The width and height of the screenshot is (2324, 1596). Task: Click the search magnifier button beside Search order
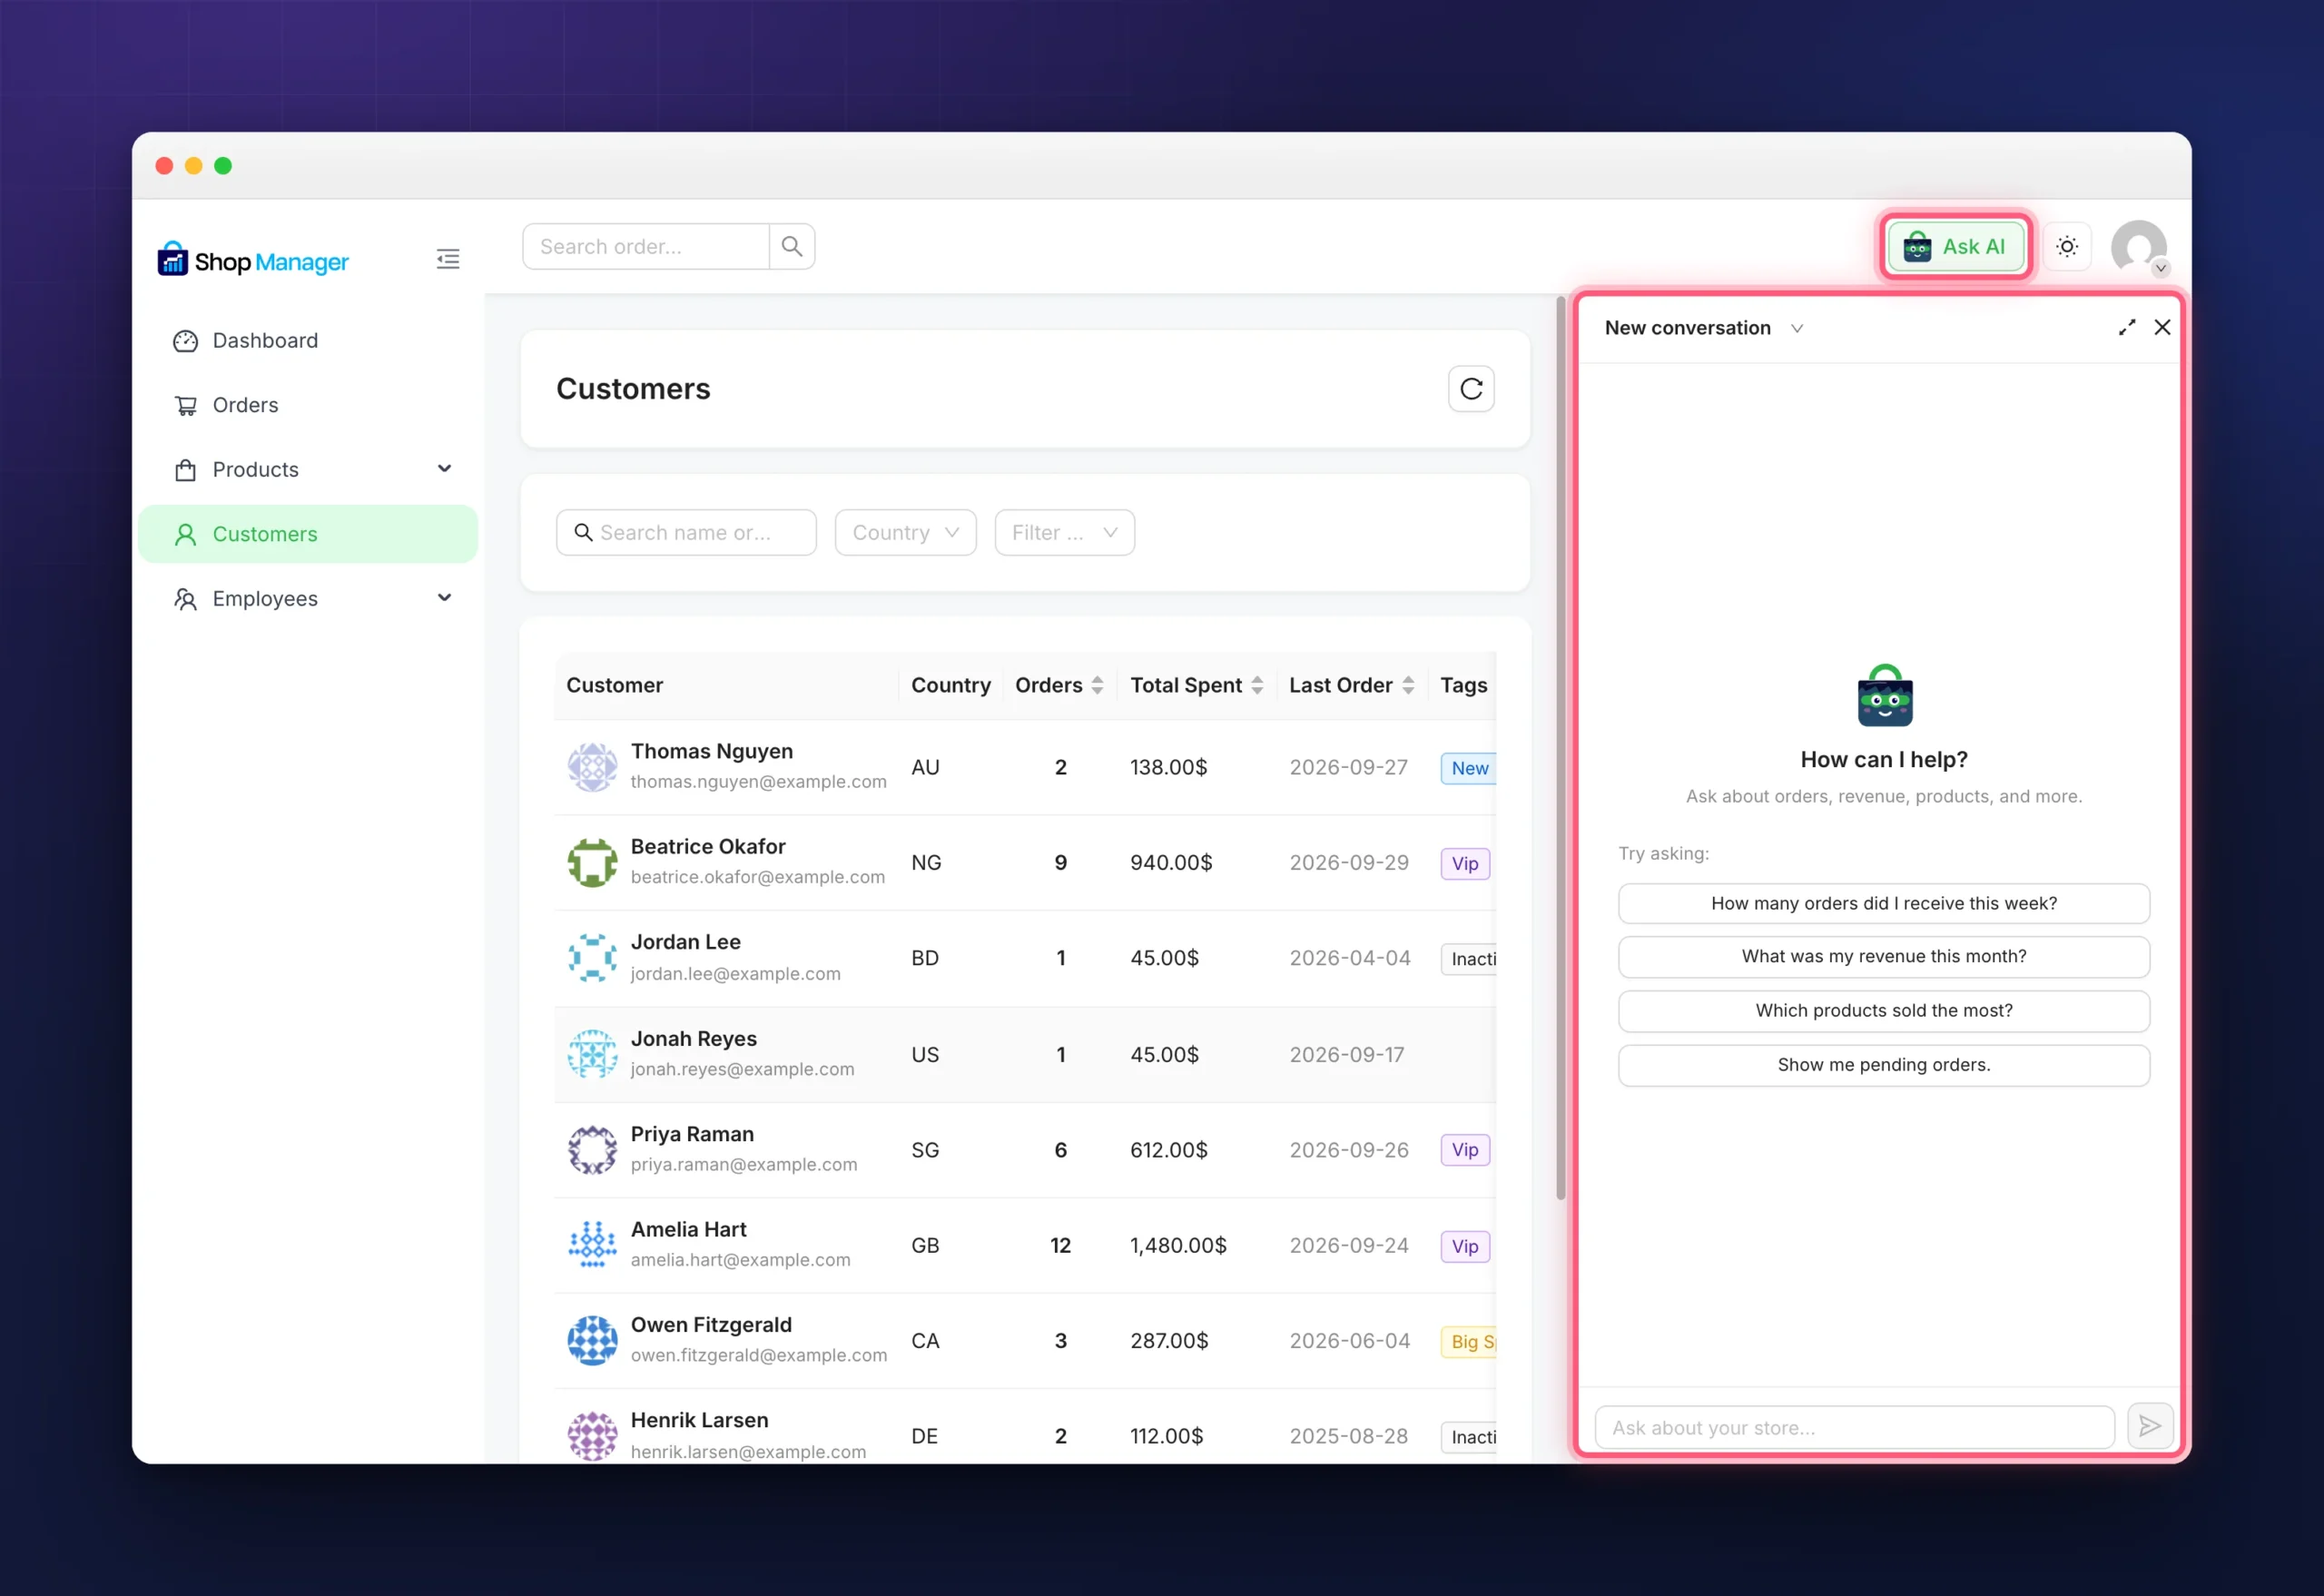coord(792,246)
